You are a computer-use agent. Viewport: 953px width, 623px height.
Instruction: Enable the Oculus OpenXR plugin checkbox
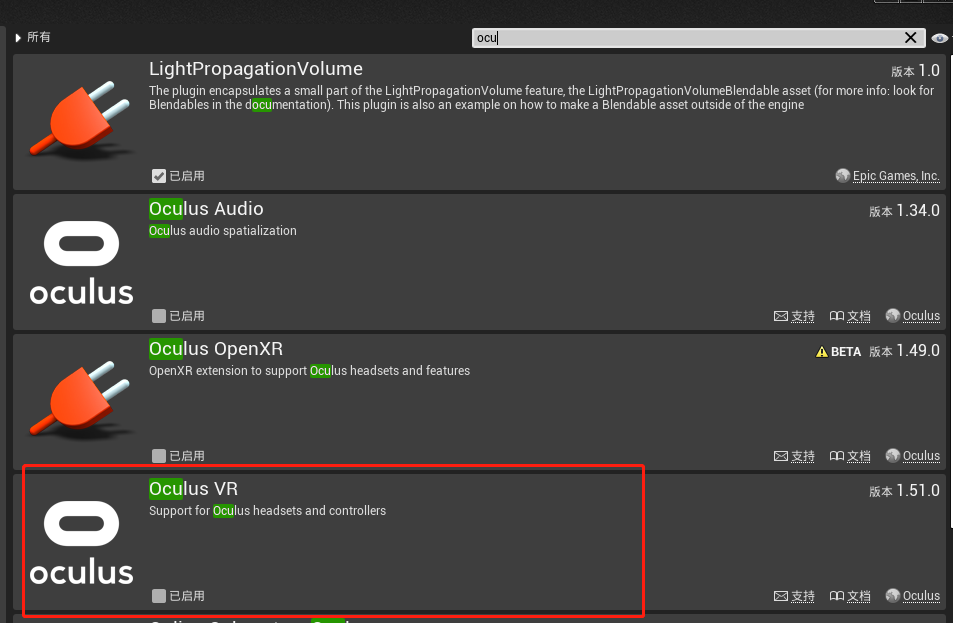(x=159, y=456)
